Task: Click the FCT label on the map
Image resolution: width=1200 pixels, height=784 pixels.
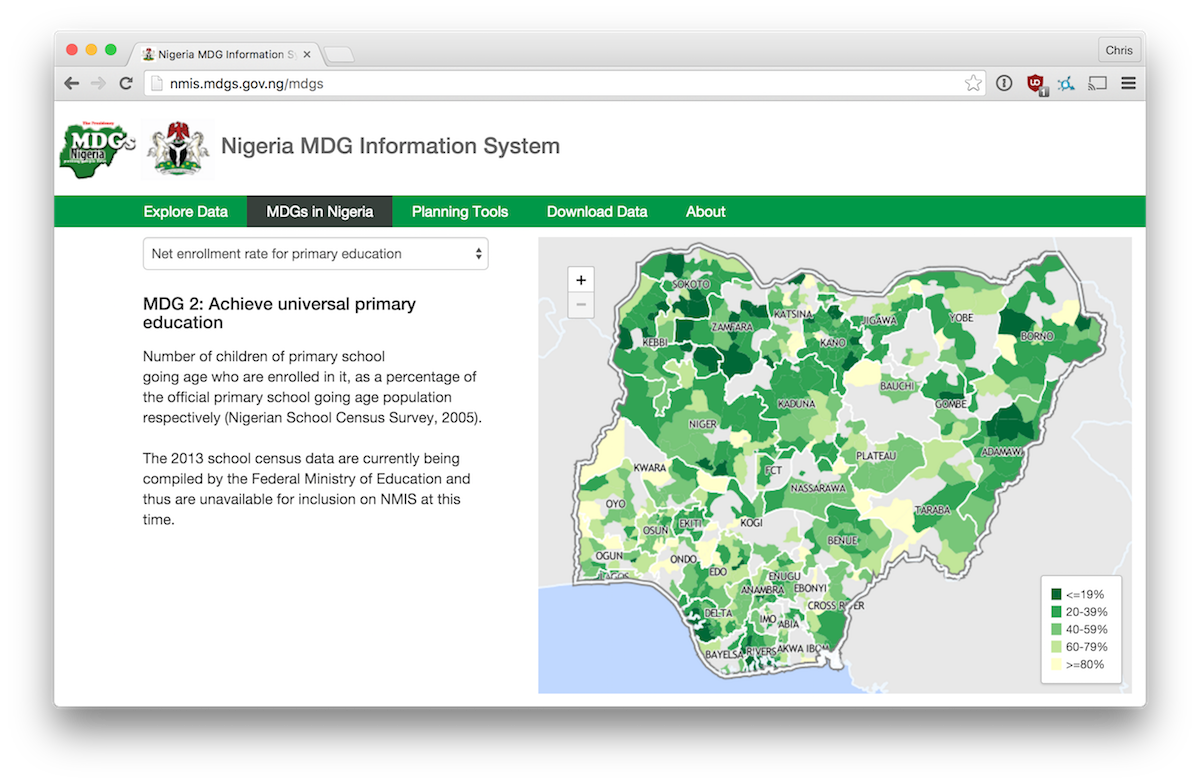Action: (x=773, y=470)
